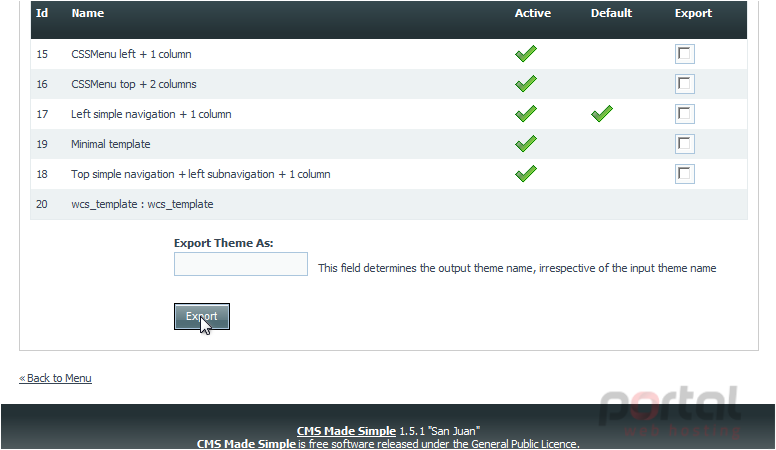The image size is (776, 450).
Task: Enable Export for Left simple navigation + 1 column
Action: point(684,114)
